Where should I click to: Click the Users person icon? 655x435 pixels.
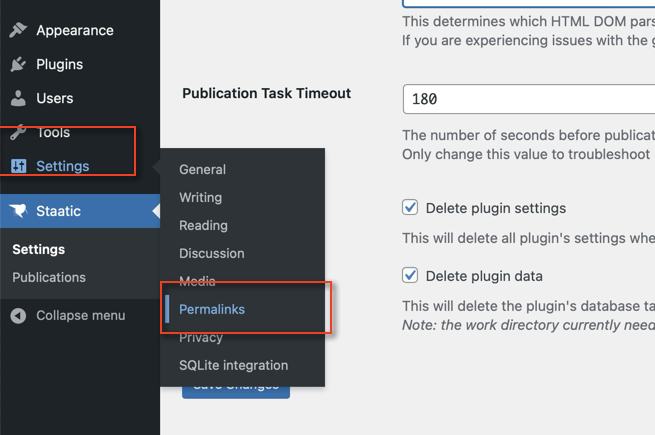pos(18,98)
